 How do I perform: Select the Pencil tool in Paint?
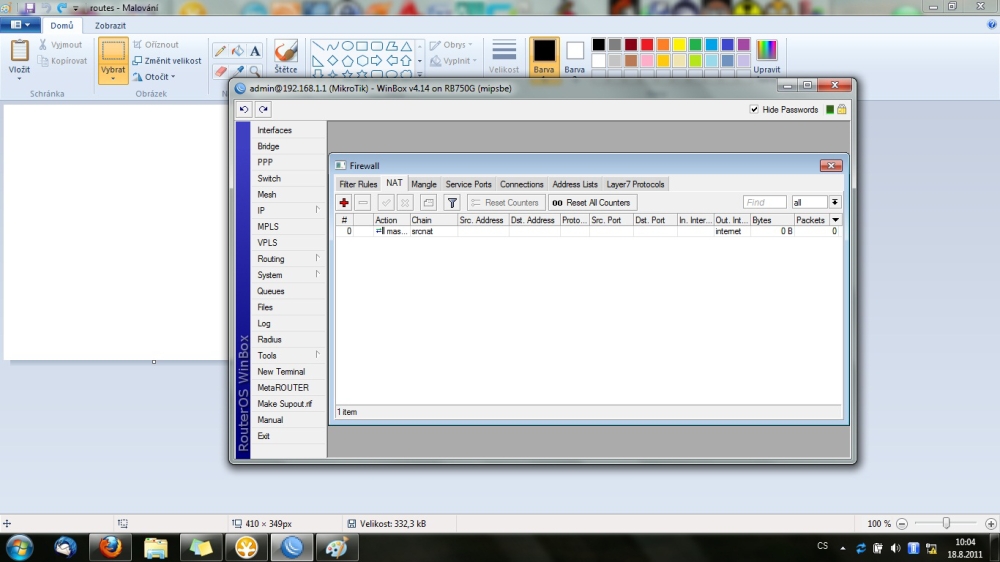(220, 51)
